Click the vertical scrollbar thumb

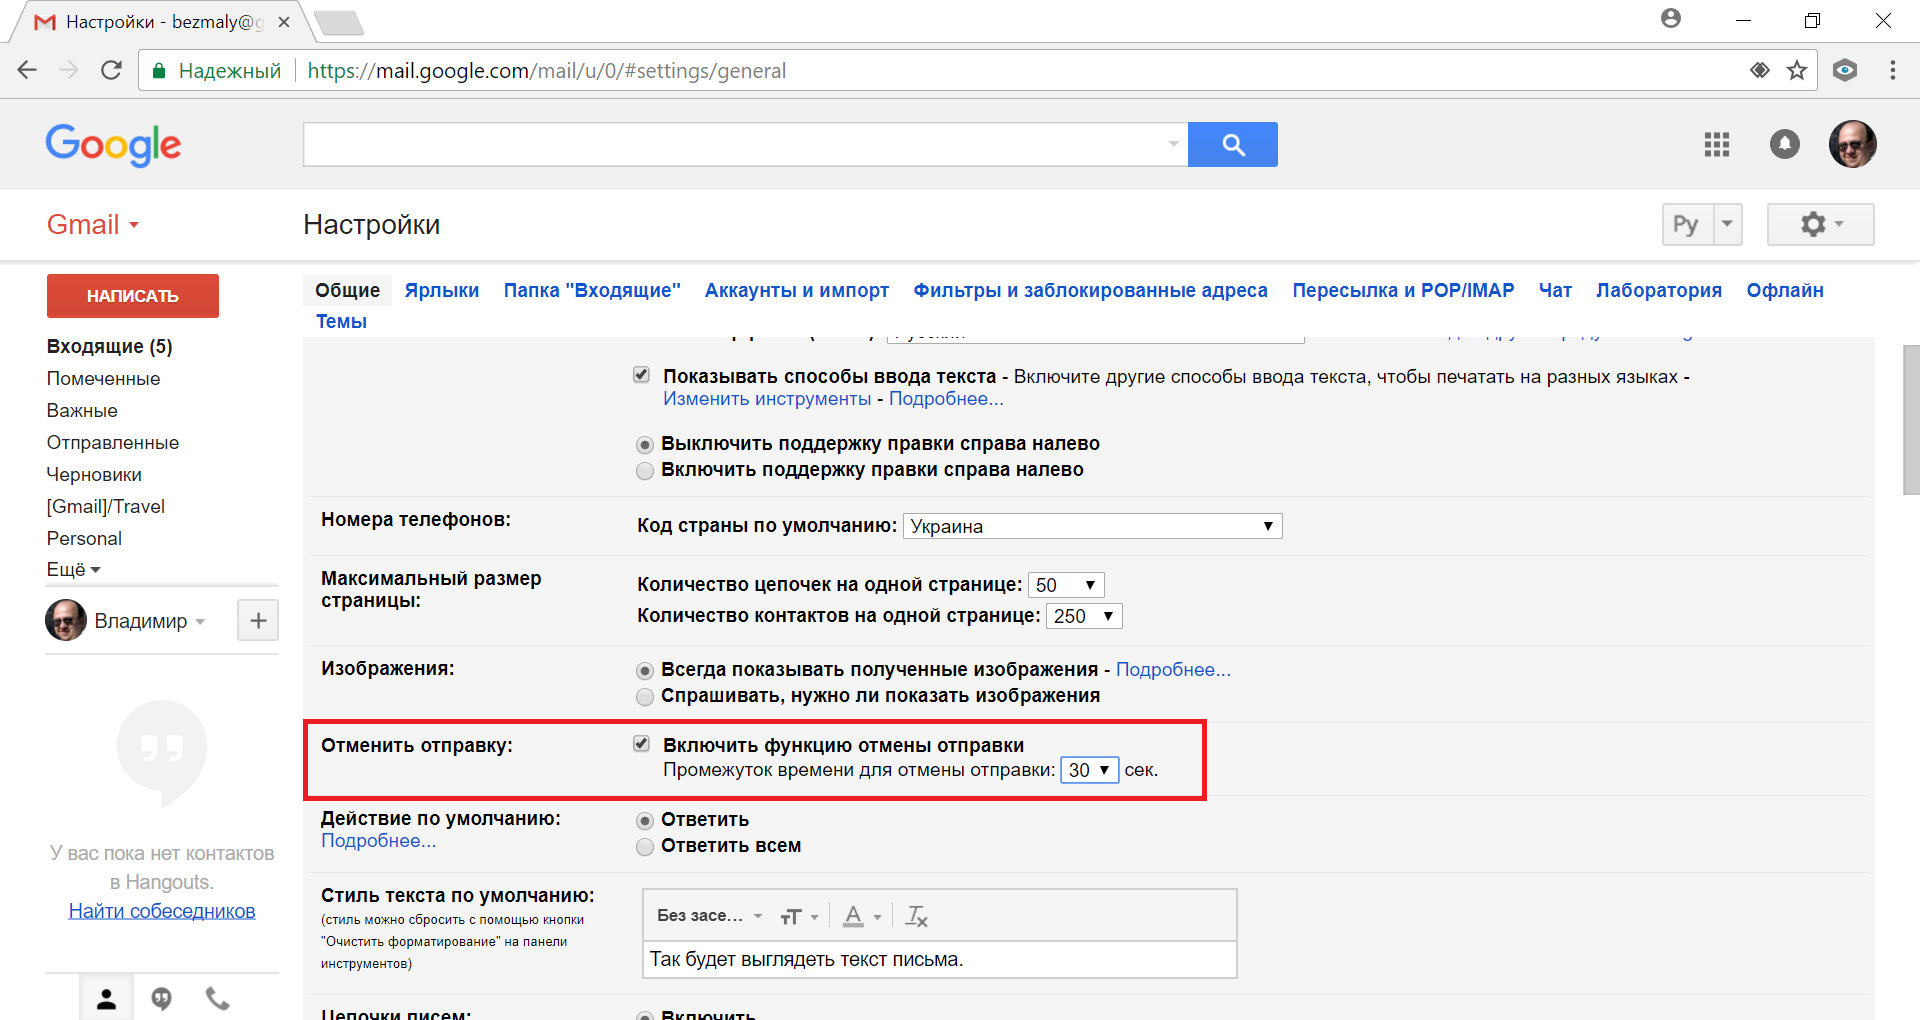(x=1911, y=420)
